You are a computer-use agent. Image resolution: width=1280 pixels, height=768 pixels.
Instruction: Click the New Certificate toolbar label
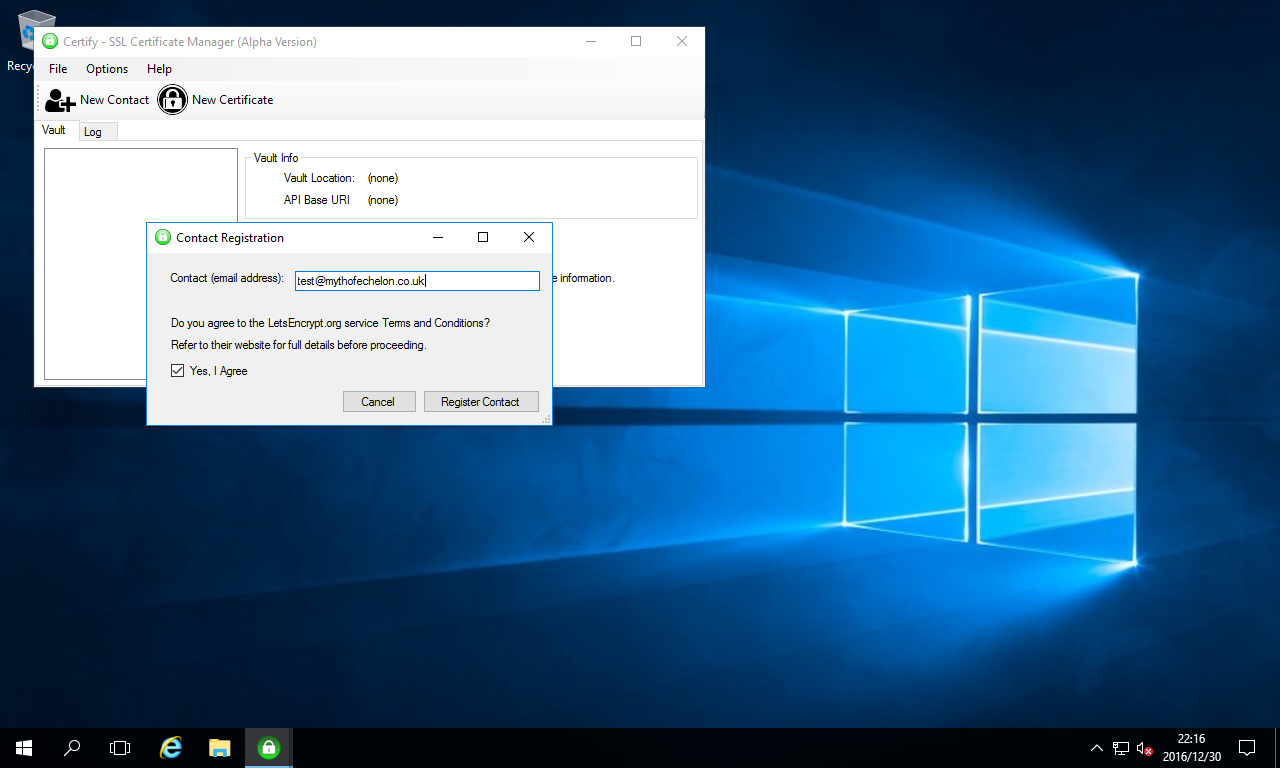pos(232,100)
